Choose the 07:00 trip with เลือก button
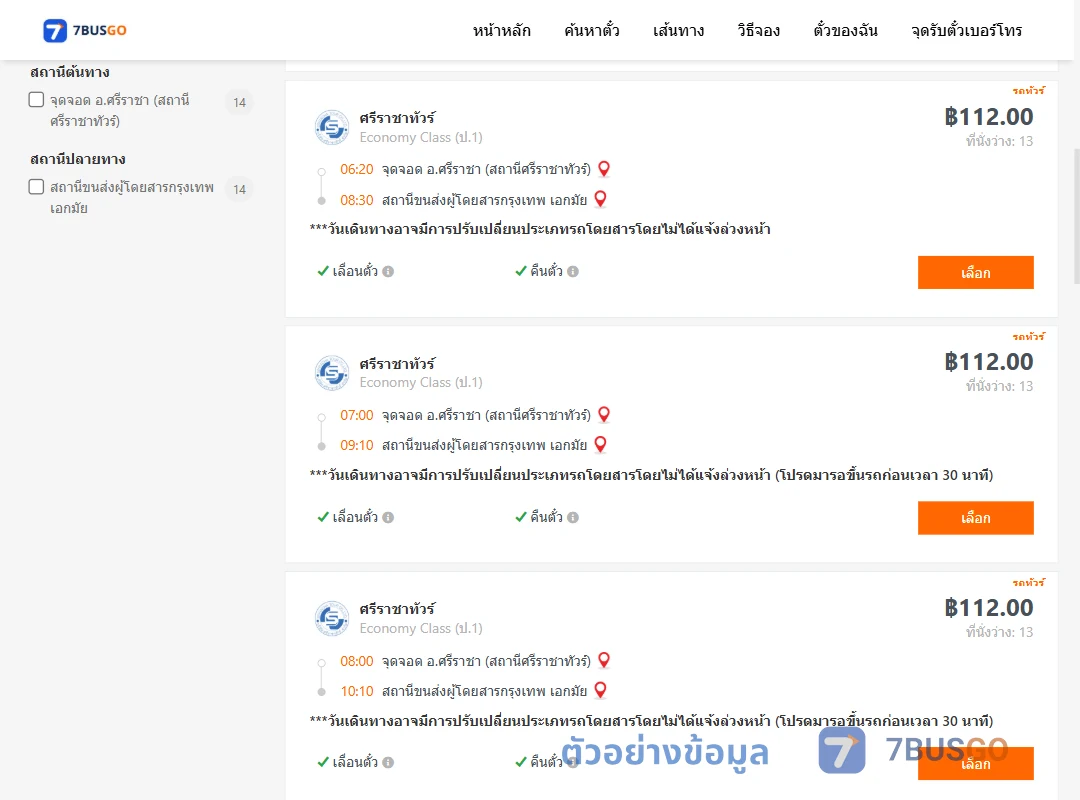 975,518
